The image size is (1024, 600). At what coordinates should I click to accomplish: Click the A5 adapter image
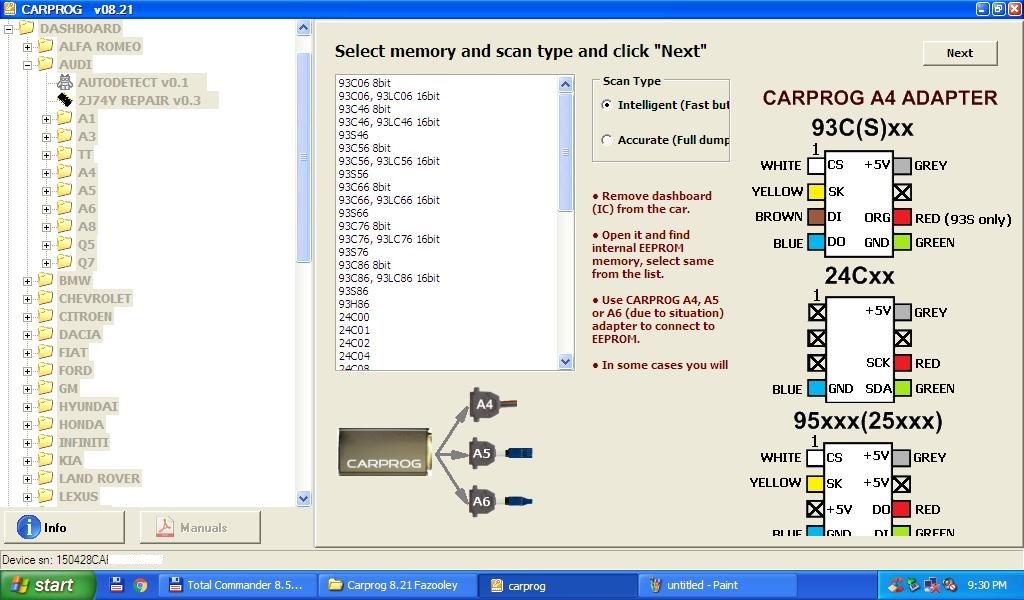tap(500, 452)
